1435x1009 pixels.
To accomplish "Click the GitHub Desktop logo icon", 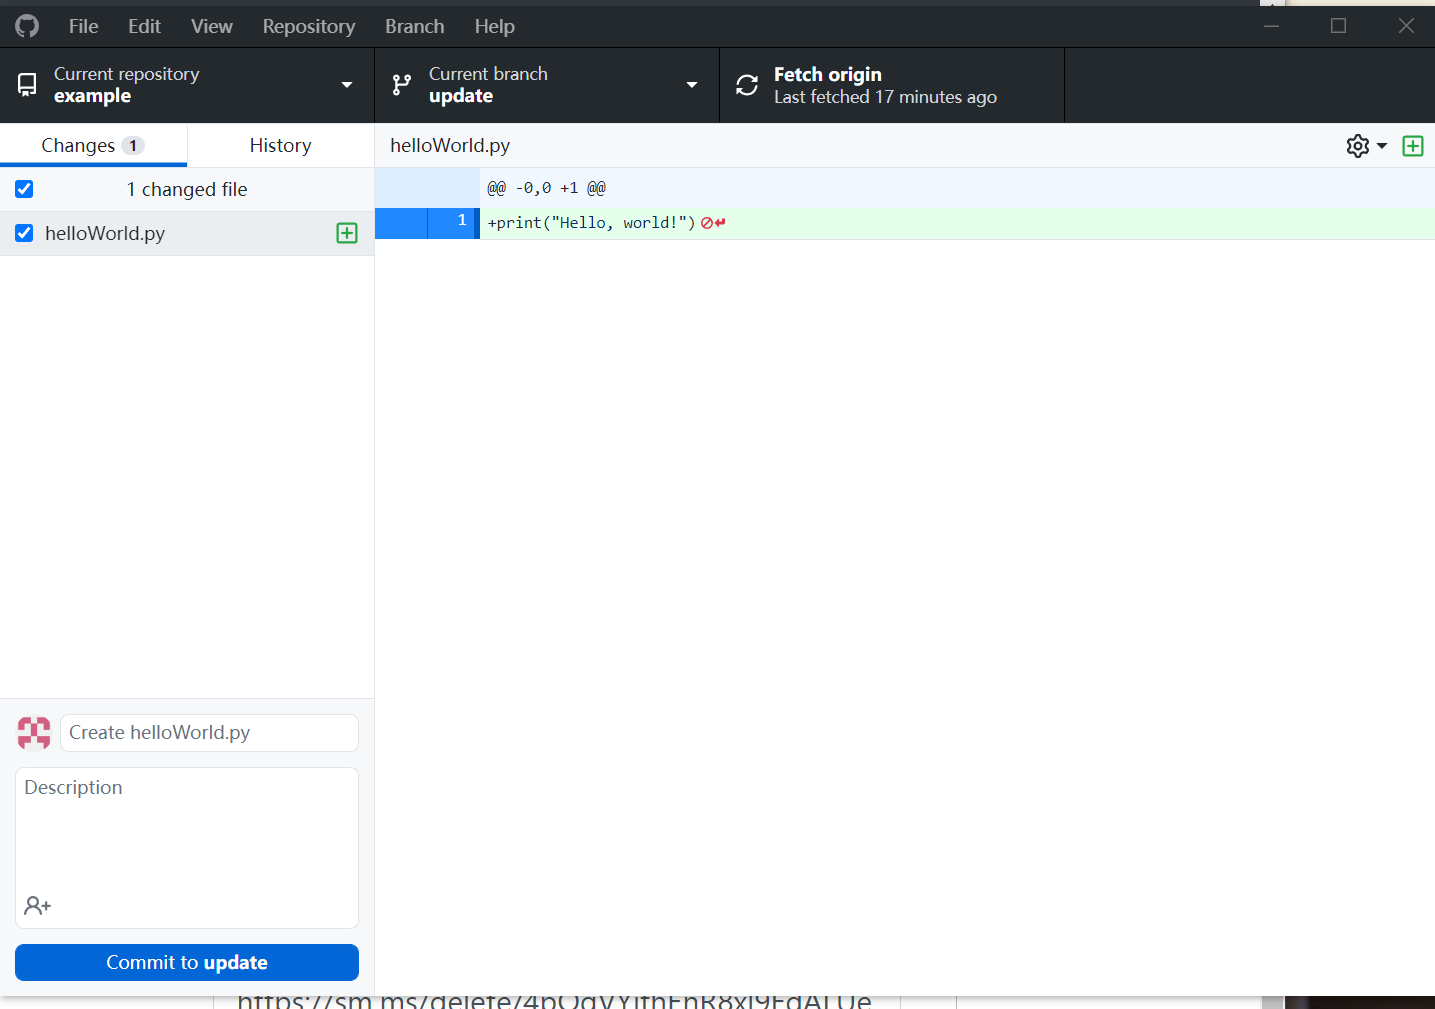I will coord(27,26).
